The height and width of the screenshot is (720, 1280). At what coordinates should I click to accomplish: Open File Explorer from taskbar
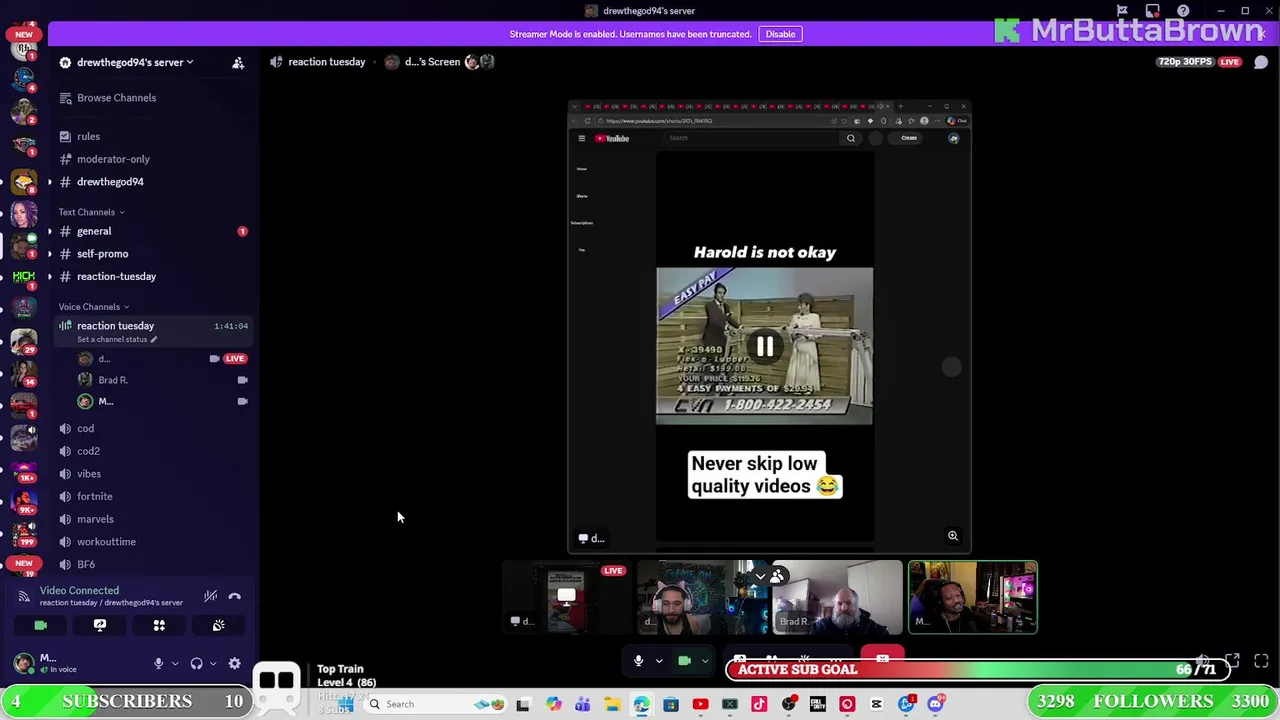(x=612, y=705)
